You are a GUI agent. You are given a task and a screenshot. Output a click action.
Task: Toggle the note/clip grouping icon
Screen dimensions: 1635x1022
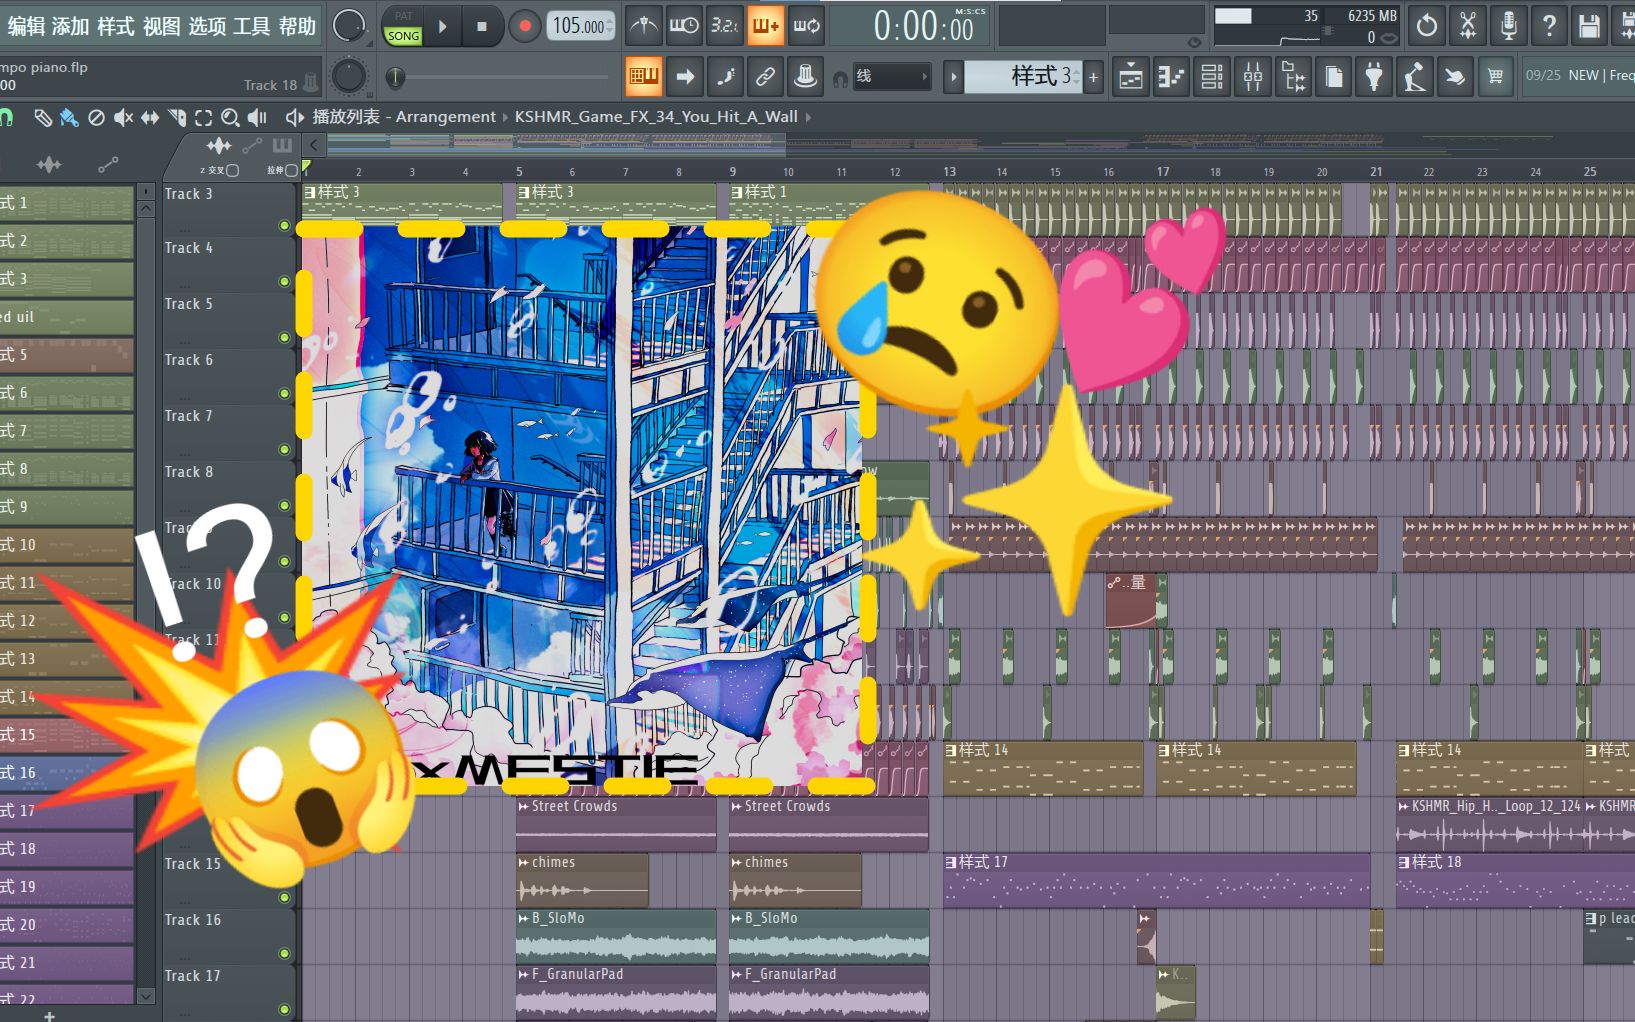tap(725, 76)
